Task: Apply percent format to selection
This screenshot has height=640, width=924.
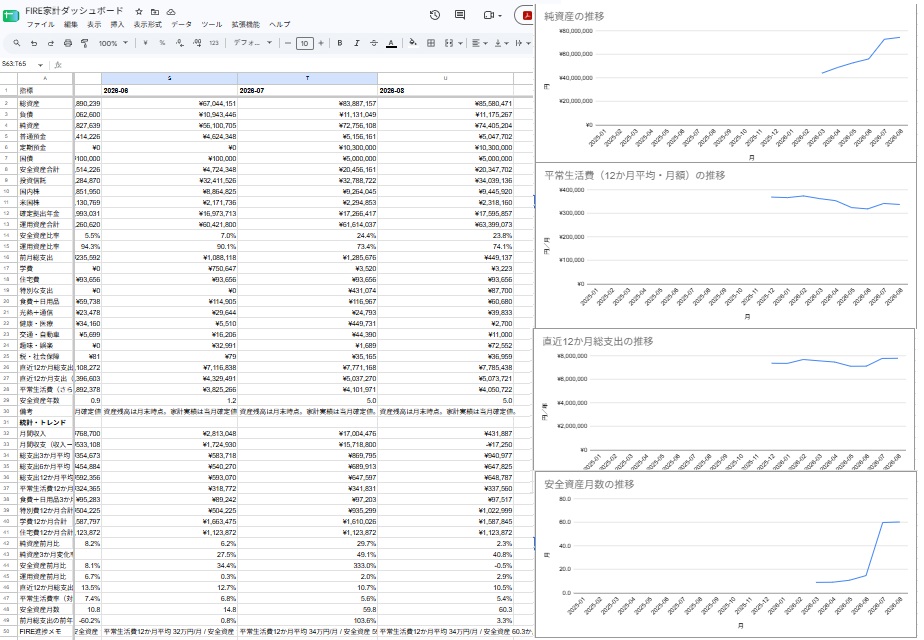Action: [x=162, y=43]
